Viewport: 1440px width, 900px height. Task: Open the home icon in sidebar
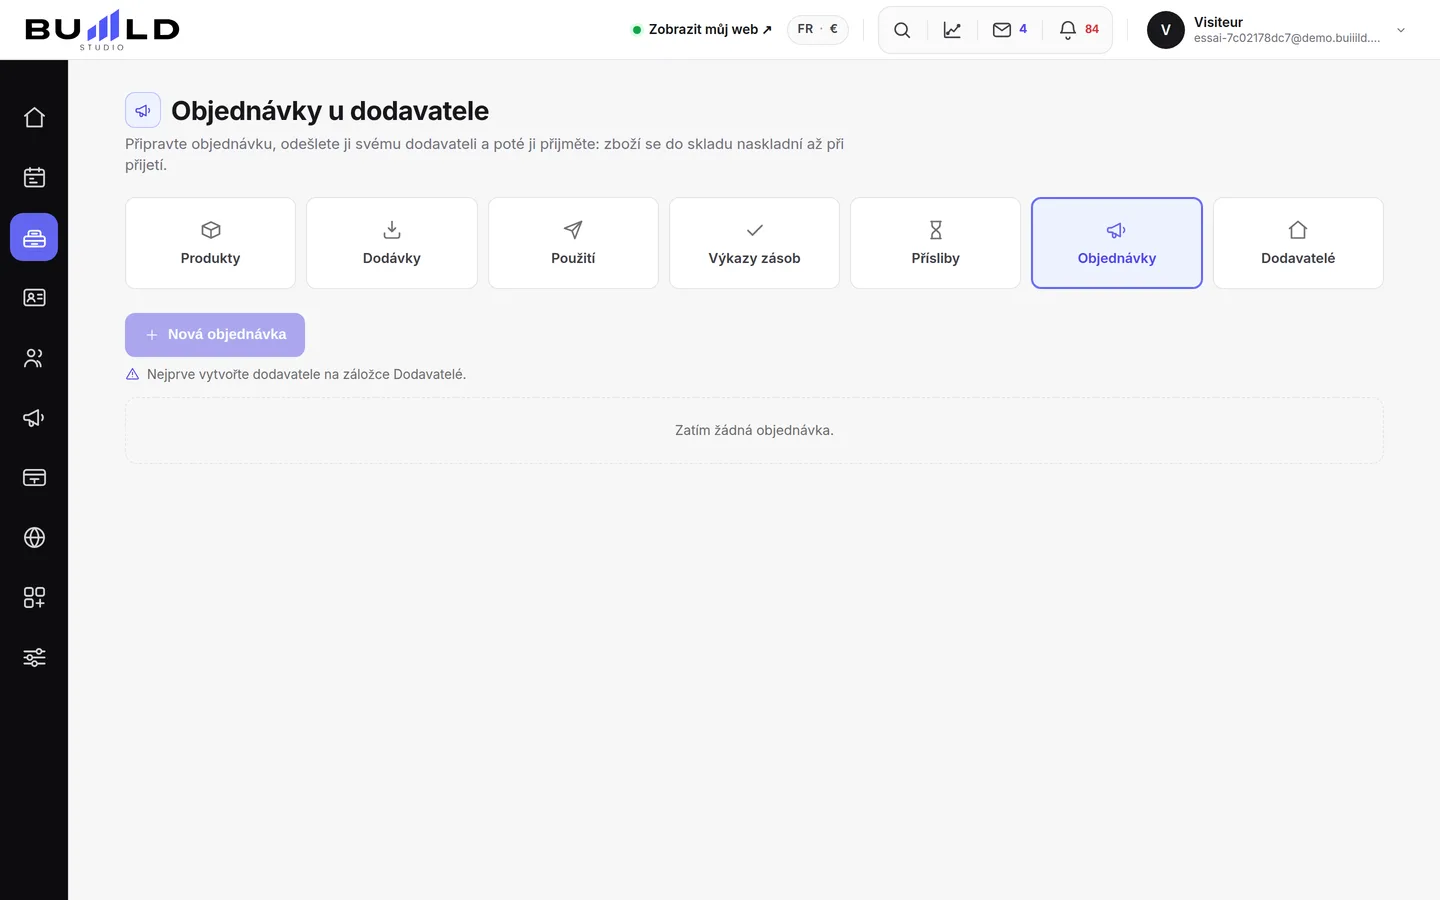click(34, 117)
